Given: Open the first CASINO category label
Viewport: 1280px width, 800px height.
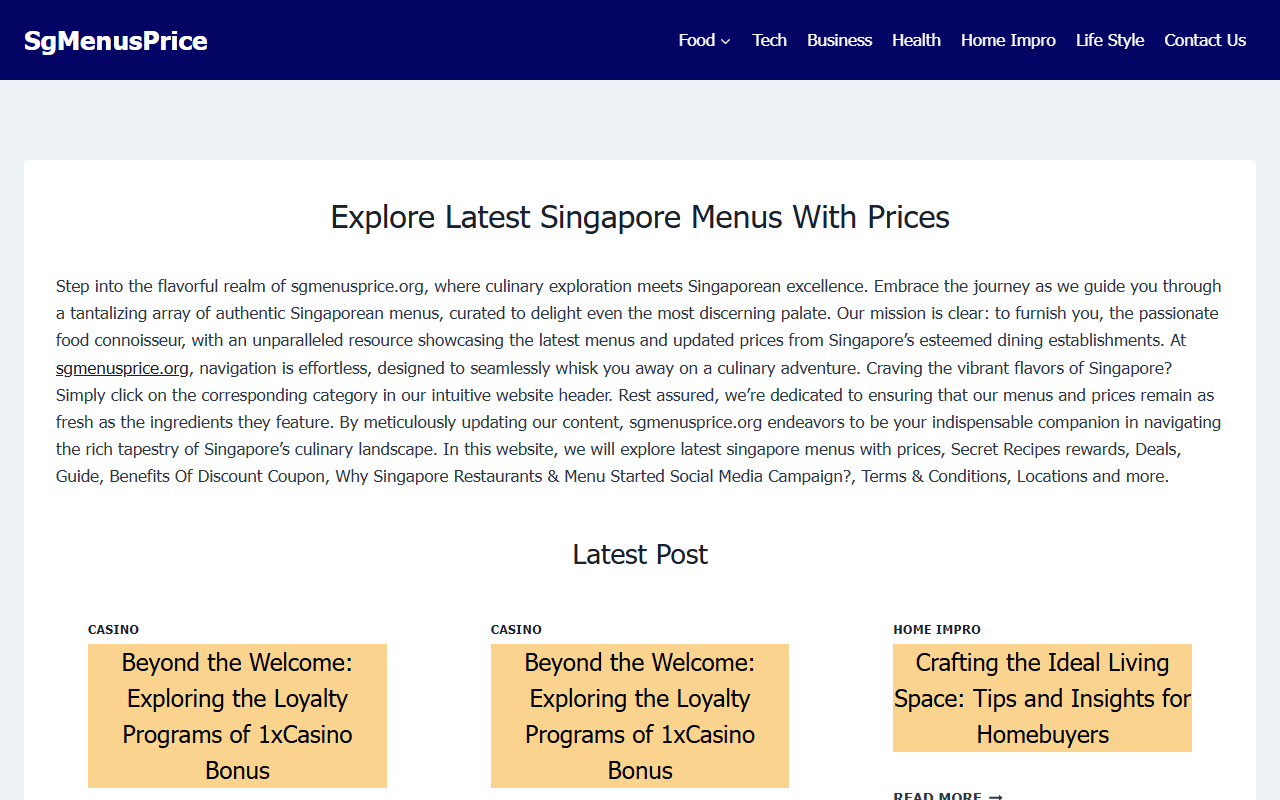Looking at the screenshot, I should click(113, 630).
